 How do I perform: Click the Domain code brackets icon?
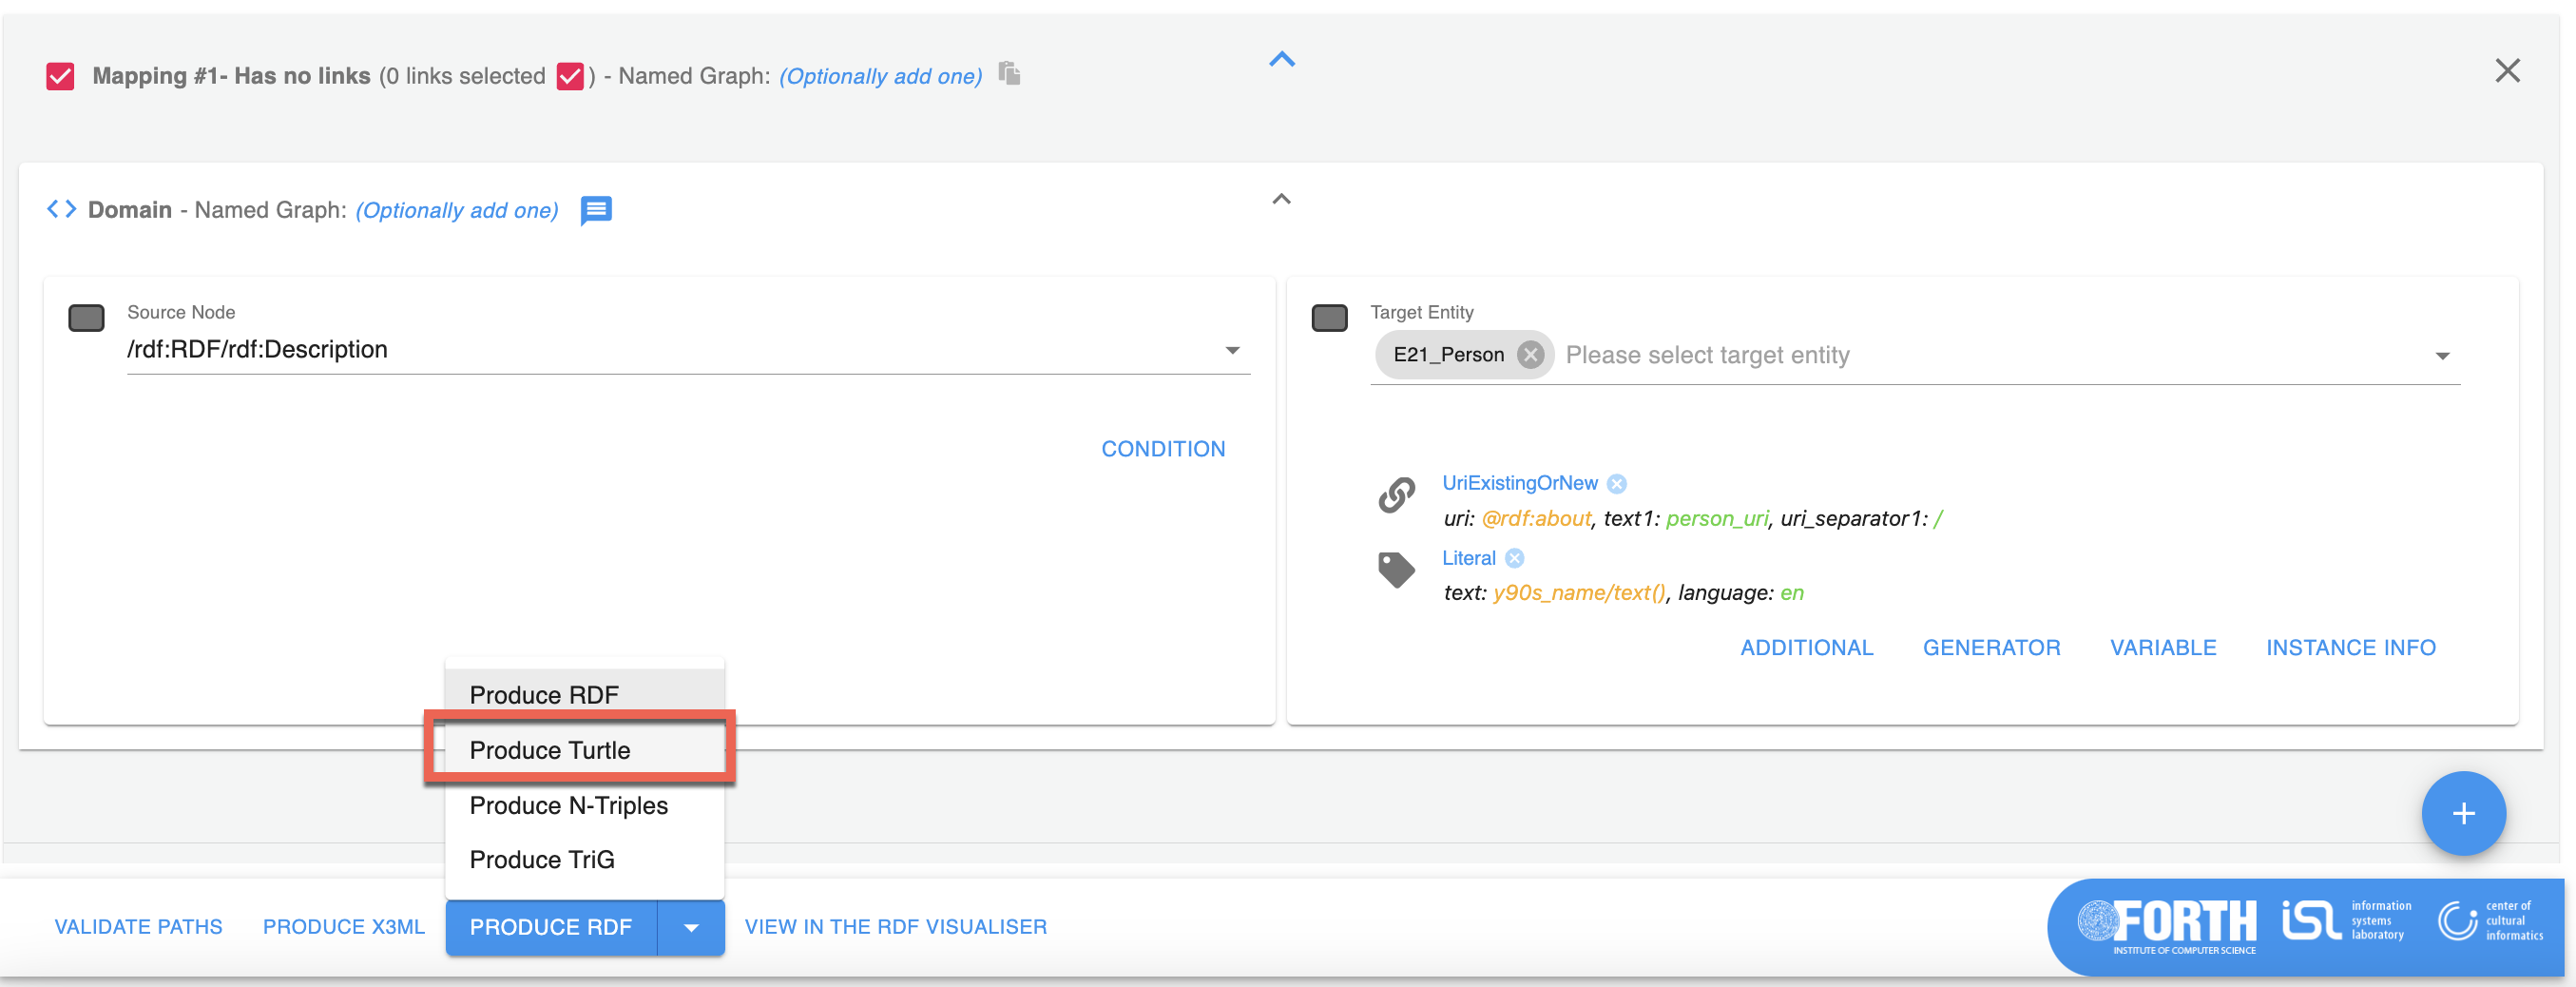click(x=62, y=209)
